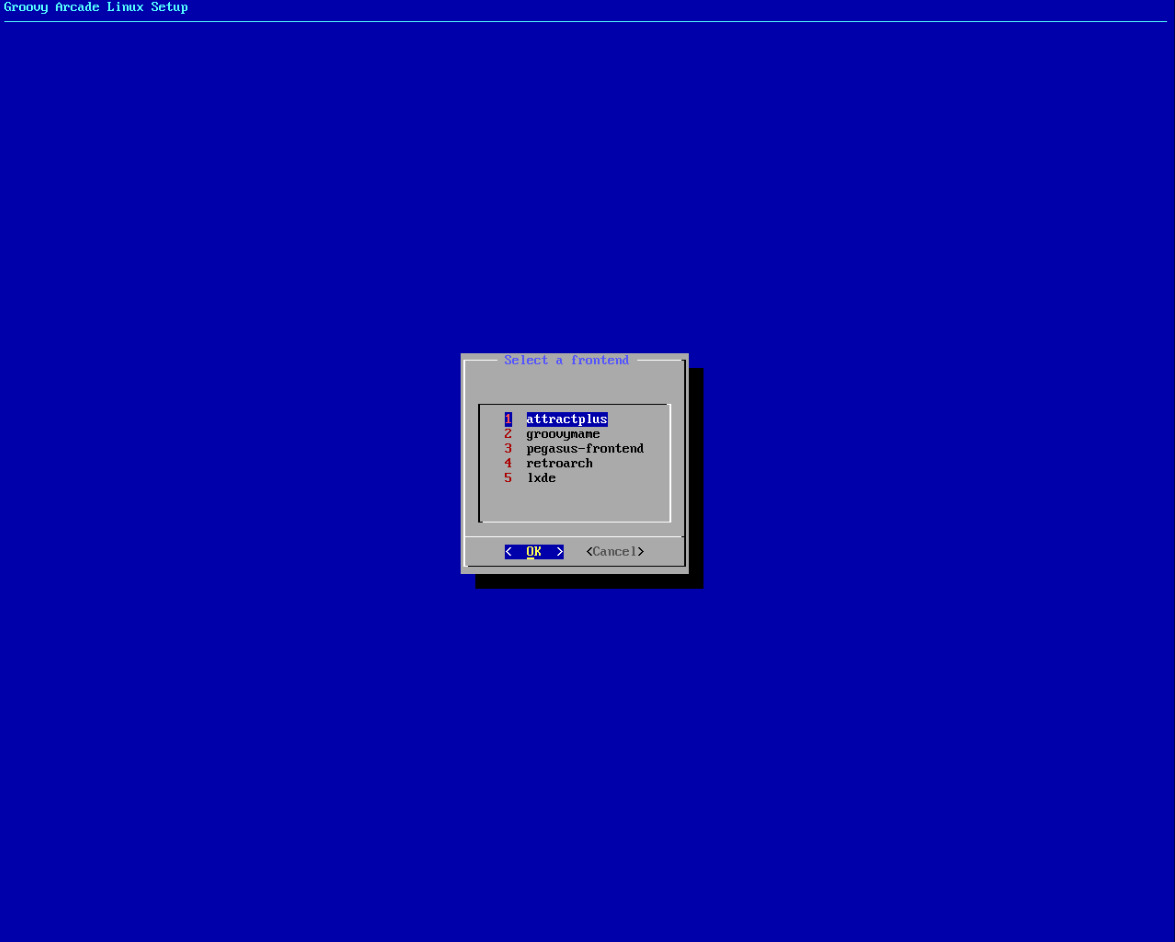Click the Select a frontend dialog title
Image resolution: width=1175 pixels, height=942 pixels.
click(x=566, y=360)
